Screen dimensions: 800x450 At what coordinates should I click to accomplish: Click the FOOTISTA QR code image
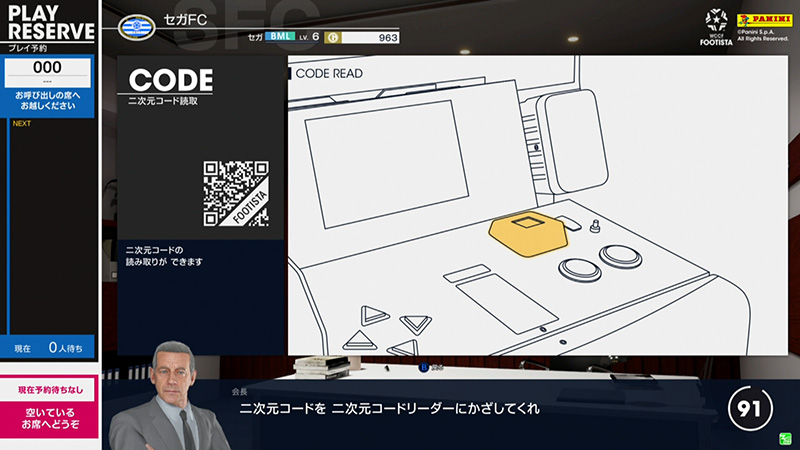tap(236, 193)
